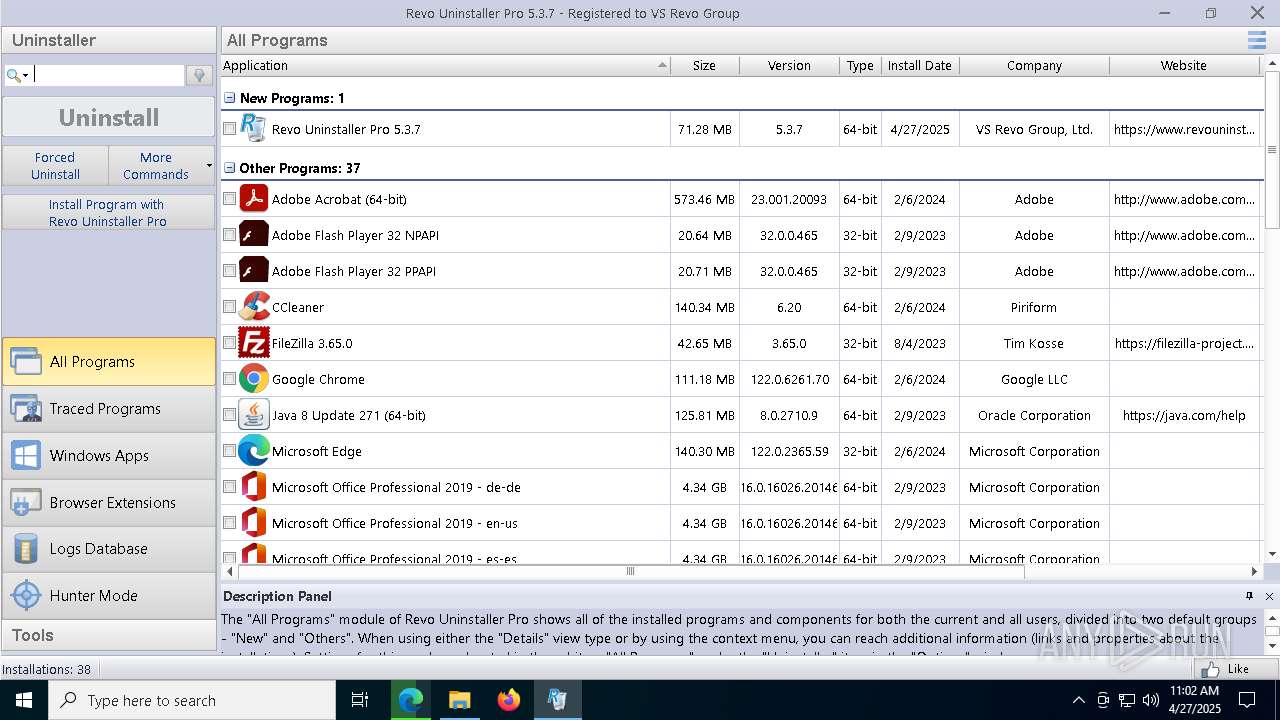Image resolution: width=1280 pixels, height=720 pixels.
Task: Sort by the Application column header
Action: 445,65
